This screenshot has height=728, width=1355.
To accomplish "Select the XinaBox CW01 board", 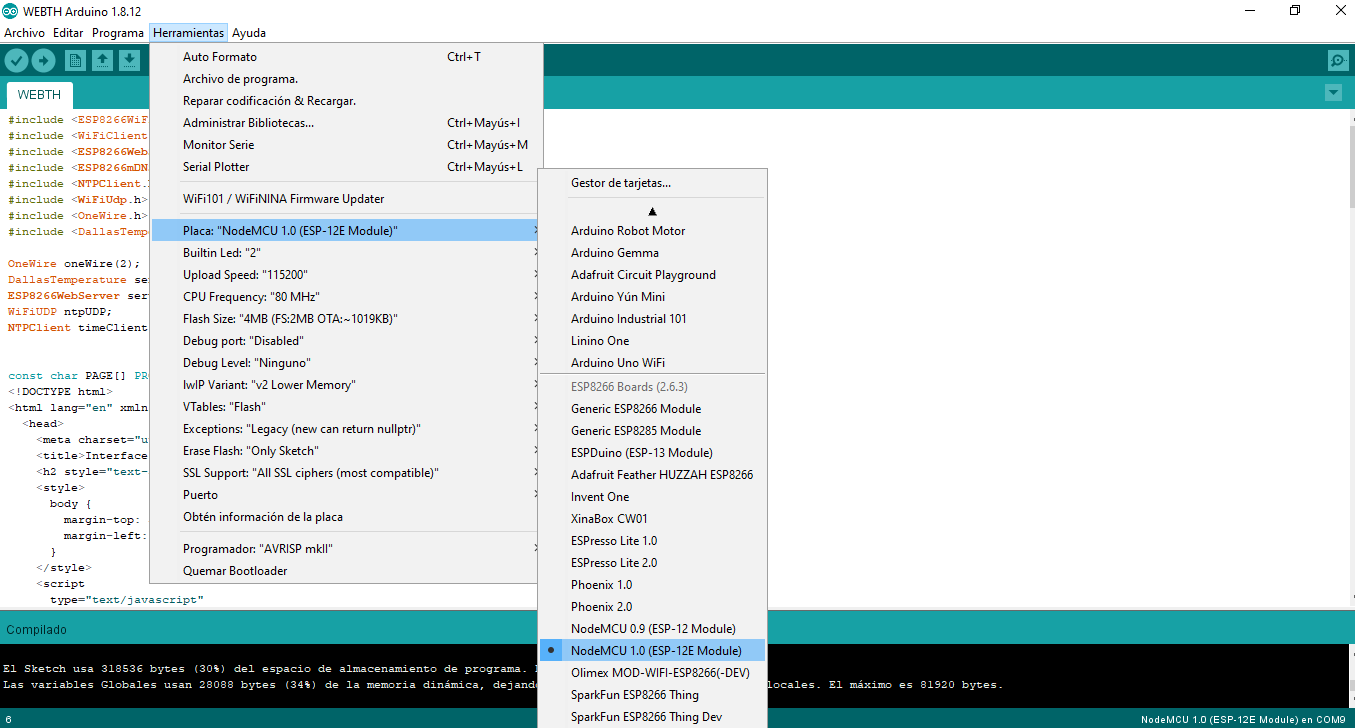I will pyautogui.click(x=652, y=519).
